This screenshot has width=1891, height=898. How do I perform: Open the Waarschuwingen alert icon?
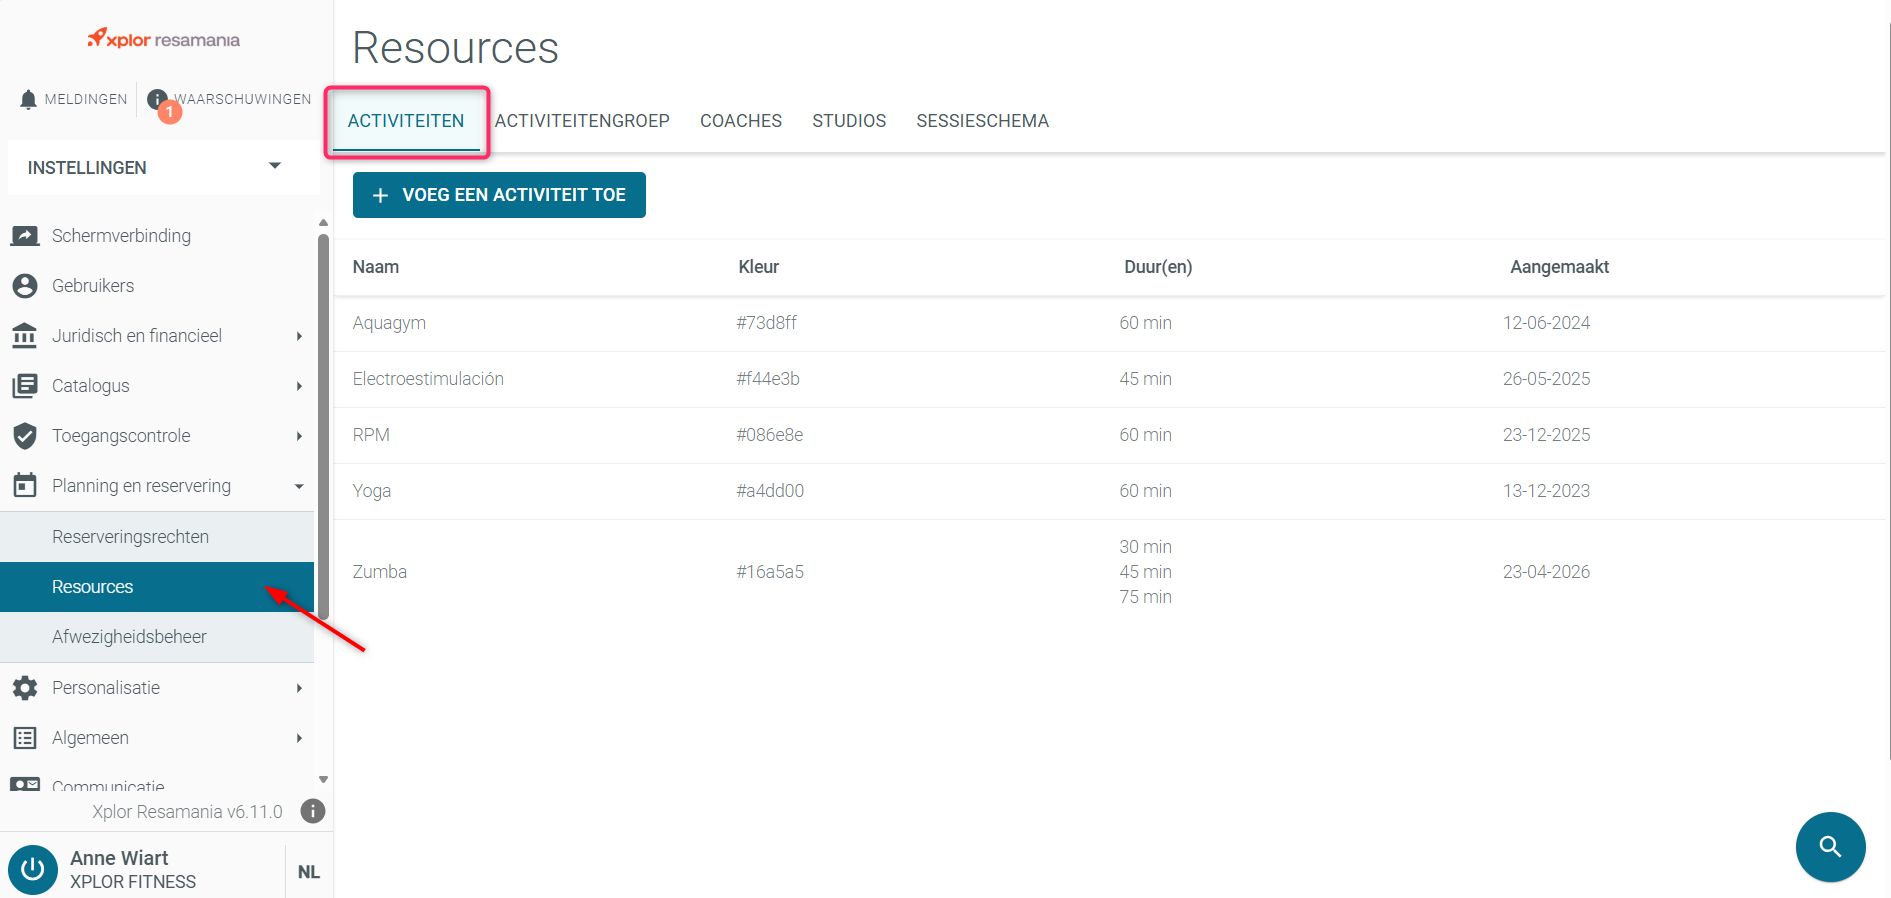157,99
